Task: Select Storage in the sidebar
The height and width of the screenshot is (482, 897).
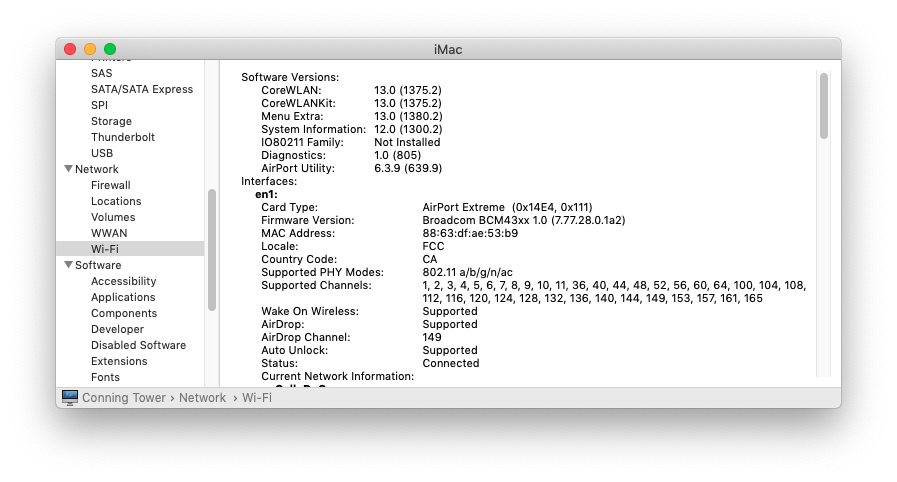Action: 111,121
